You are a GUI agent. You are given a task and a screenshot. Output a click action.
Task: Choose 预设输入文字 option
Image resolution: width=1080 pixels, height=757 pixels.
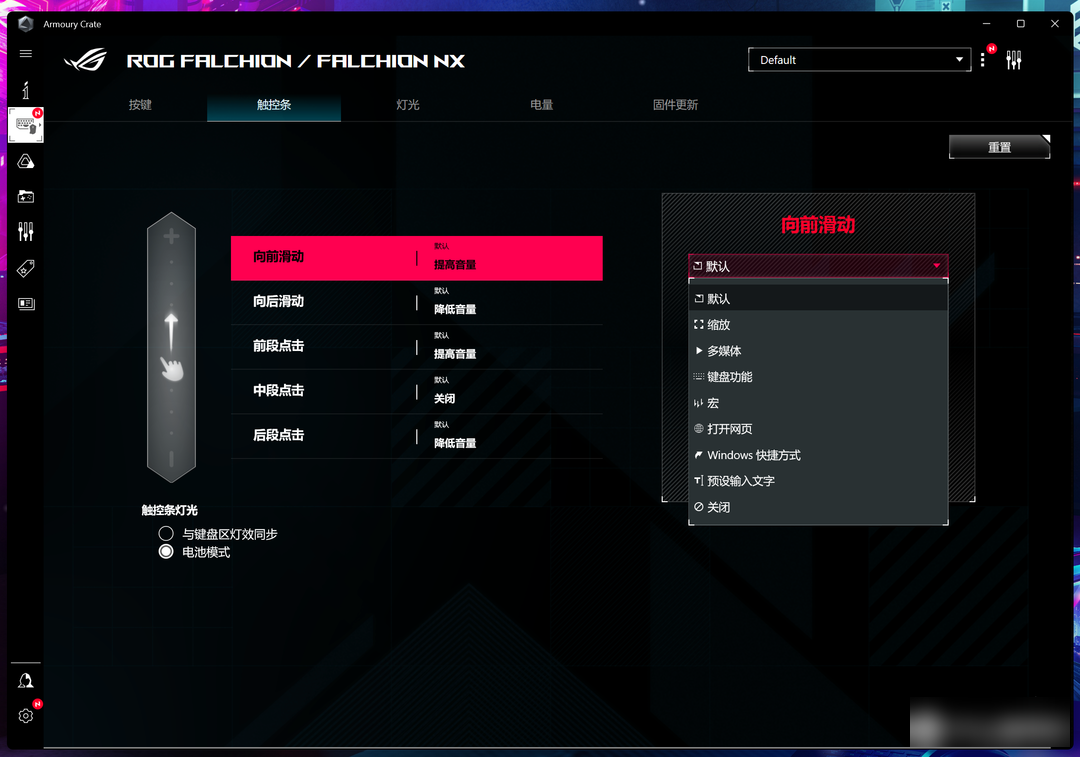click(818, 481)
